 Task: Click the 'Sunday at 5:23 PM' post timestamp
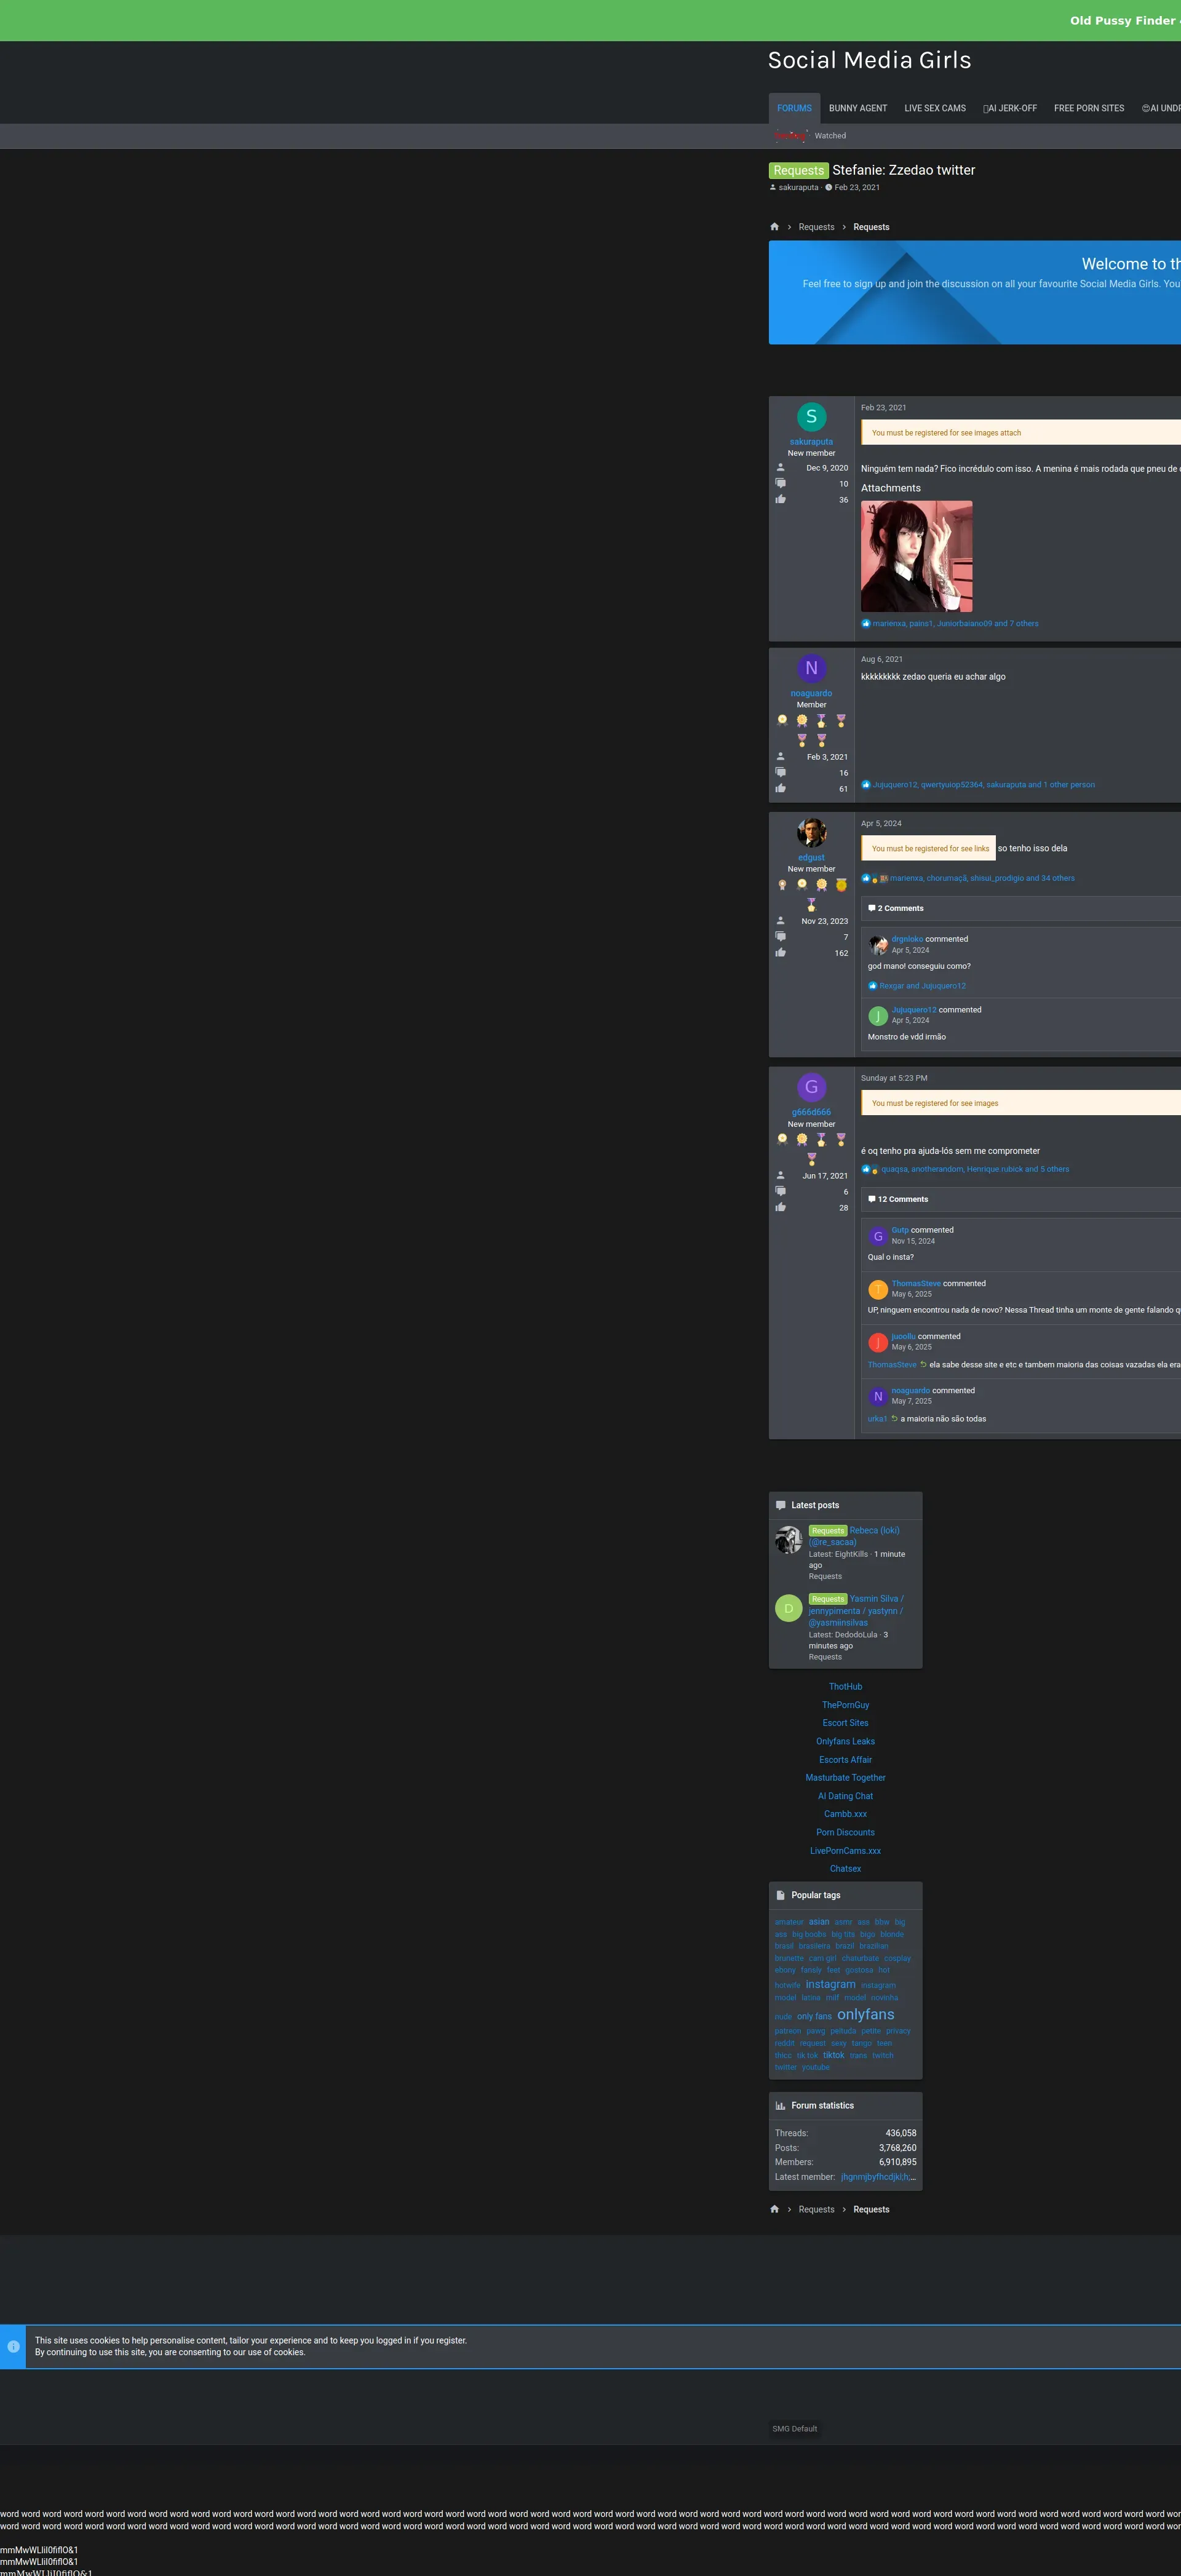894,1078
